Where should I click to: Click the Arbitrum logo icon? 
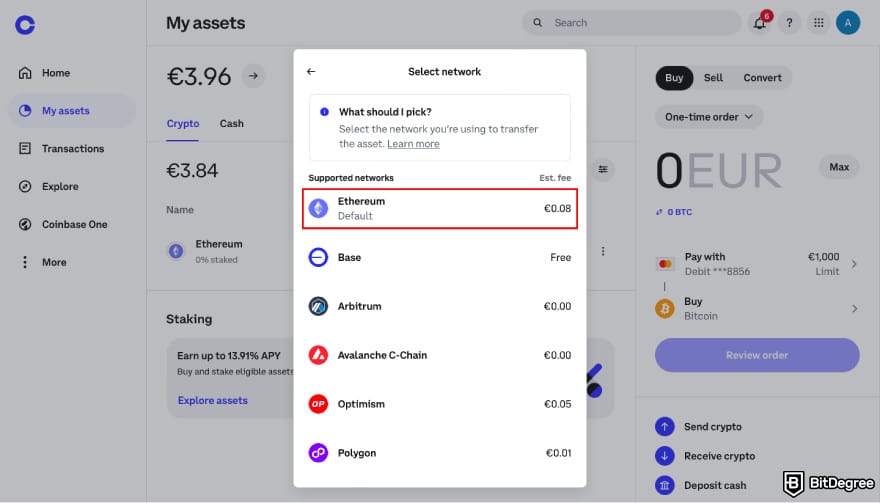coord(318,306)
